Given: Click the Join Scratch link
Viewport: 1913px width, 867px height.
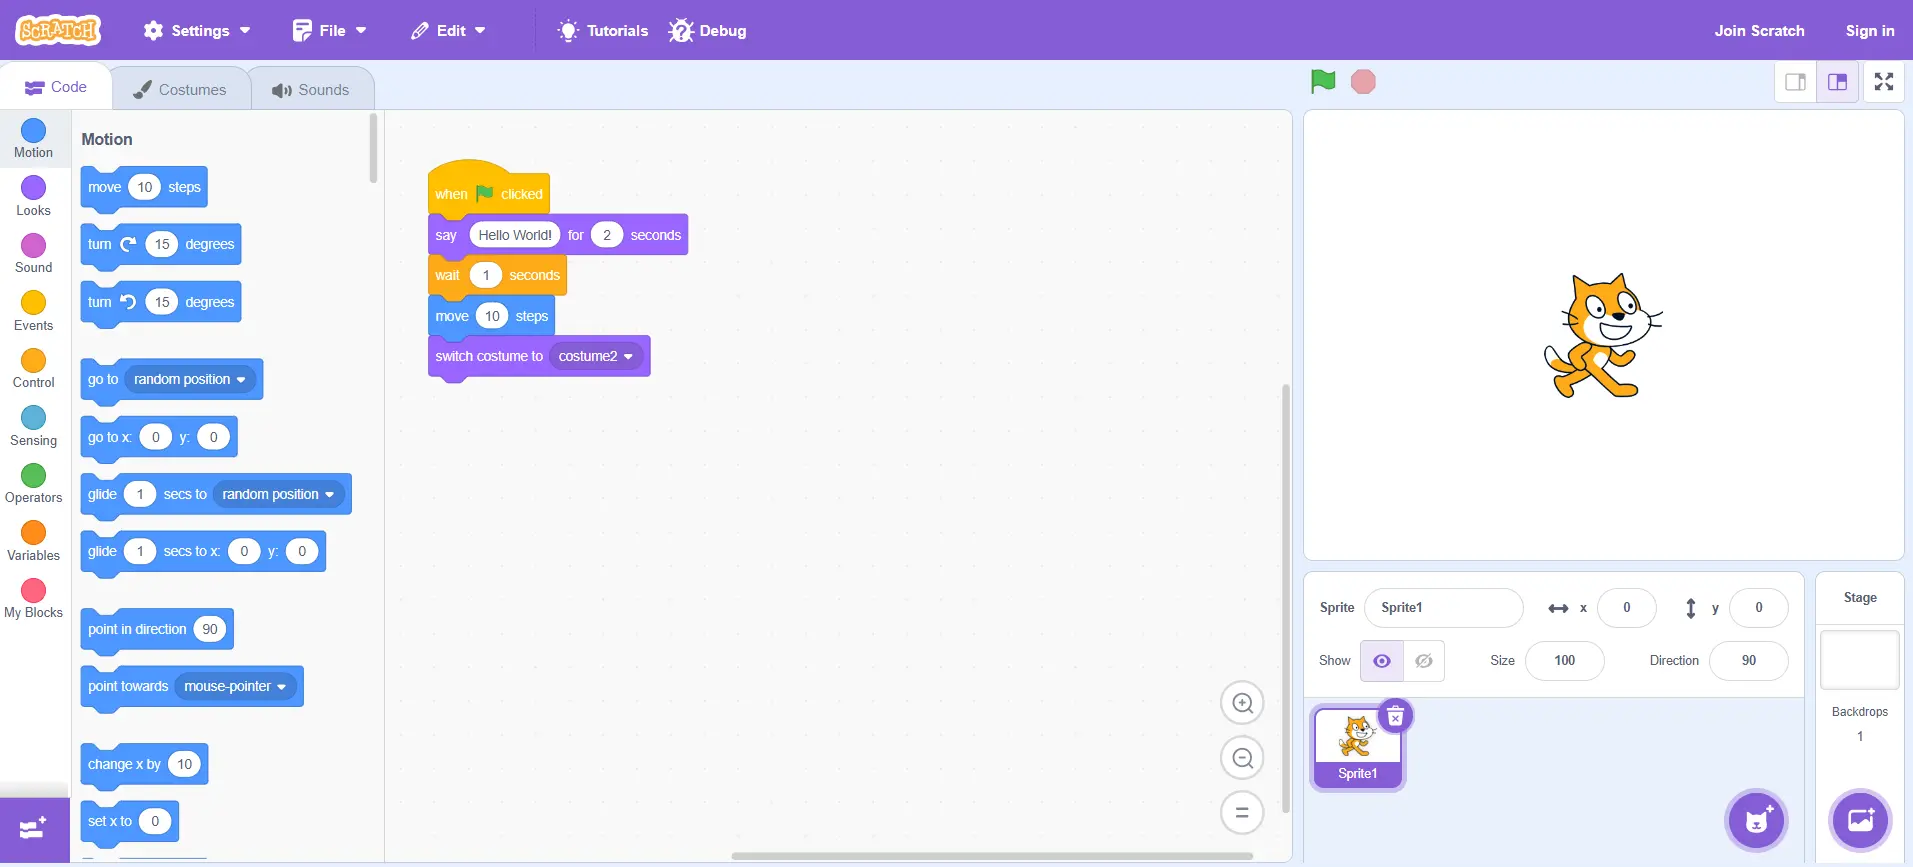Looking at the screenshot, I should 1759,31.
